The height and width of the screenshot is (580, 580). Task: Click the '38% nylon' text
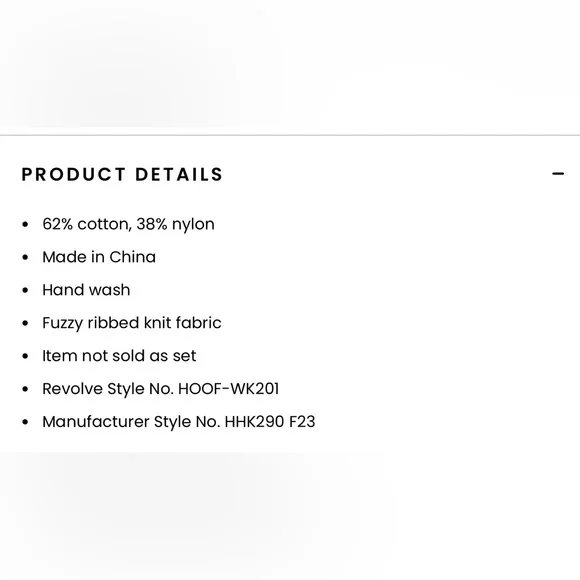175,224
